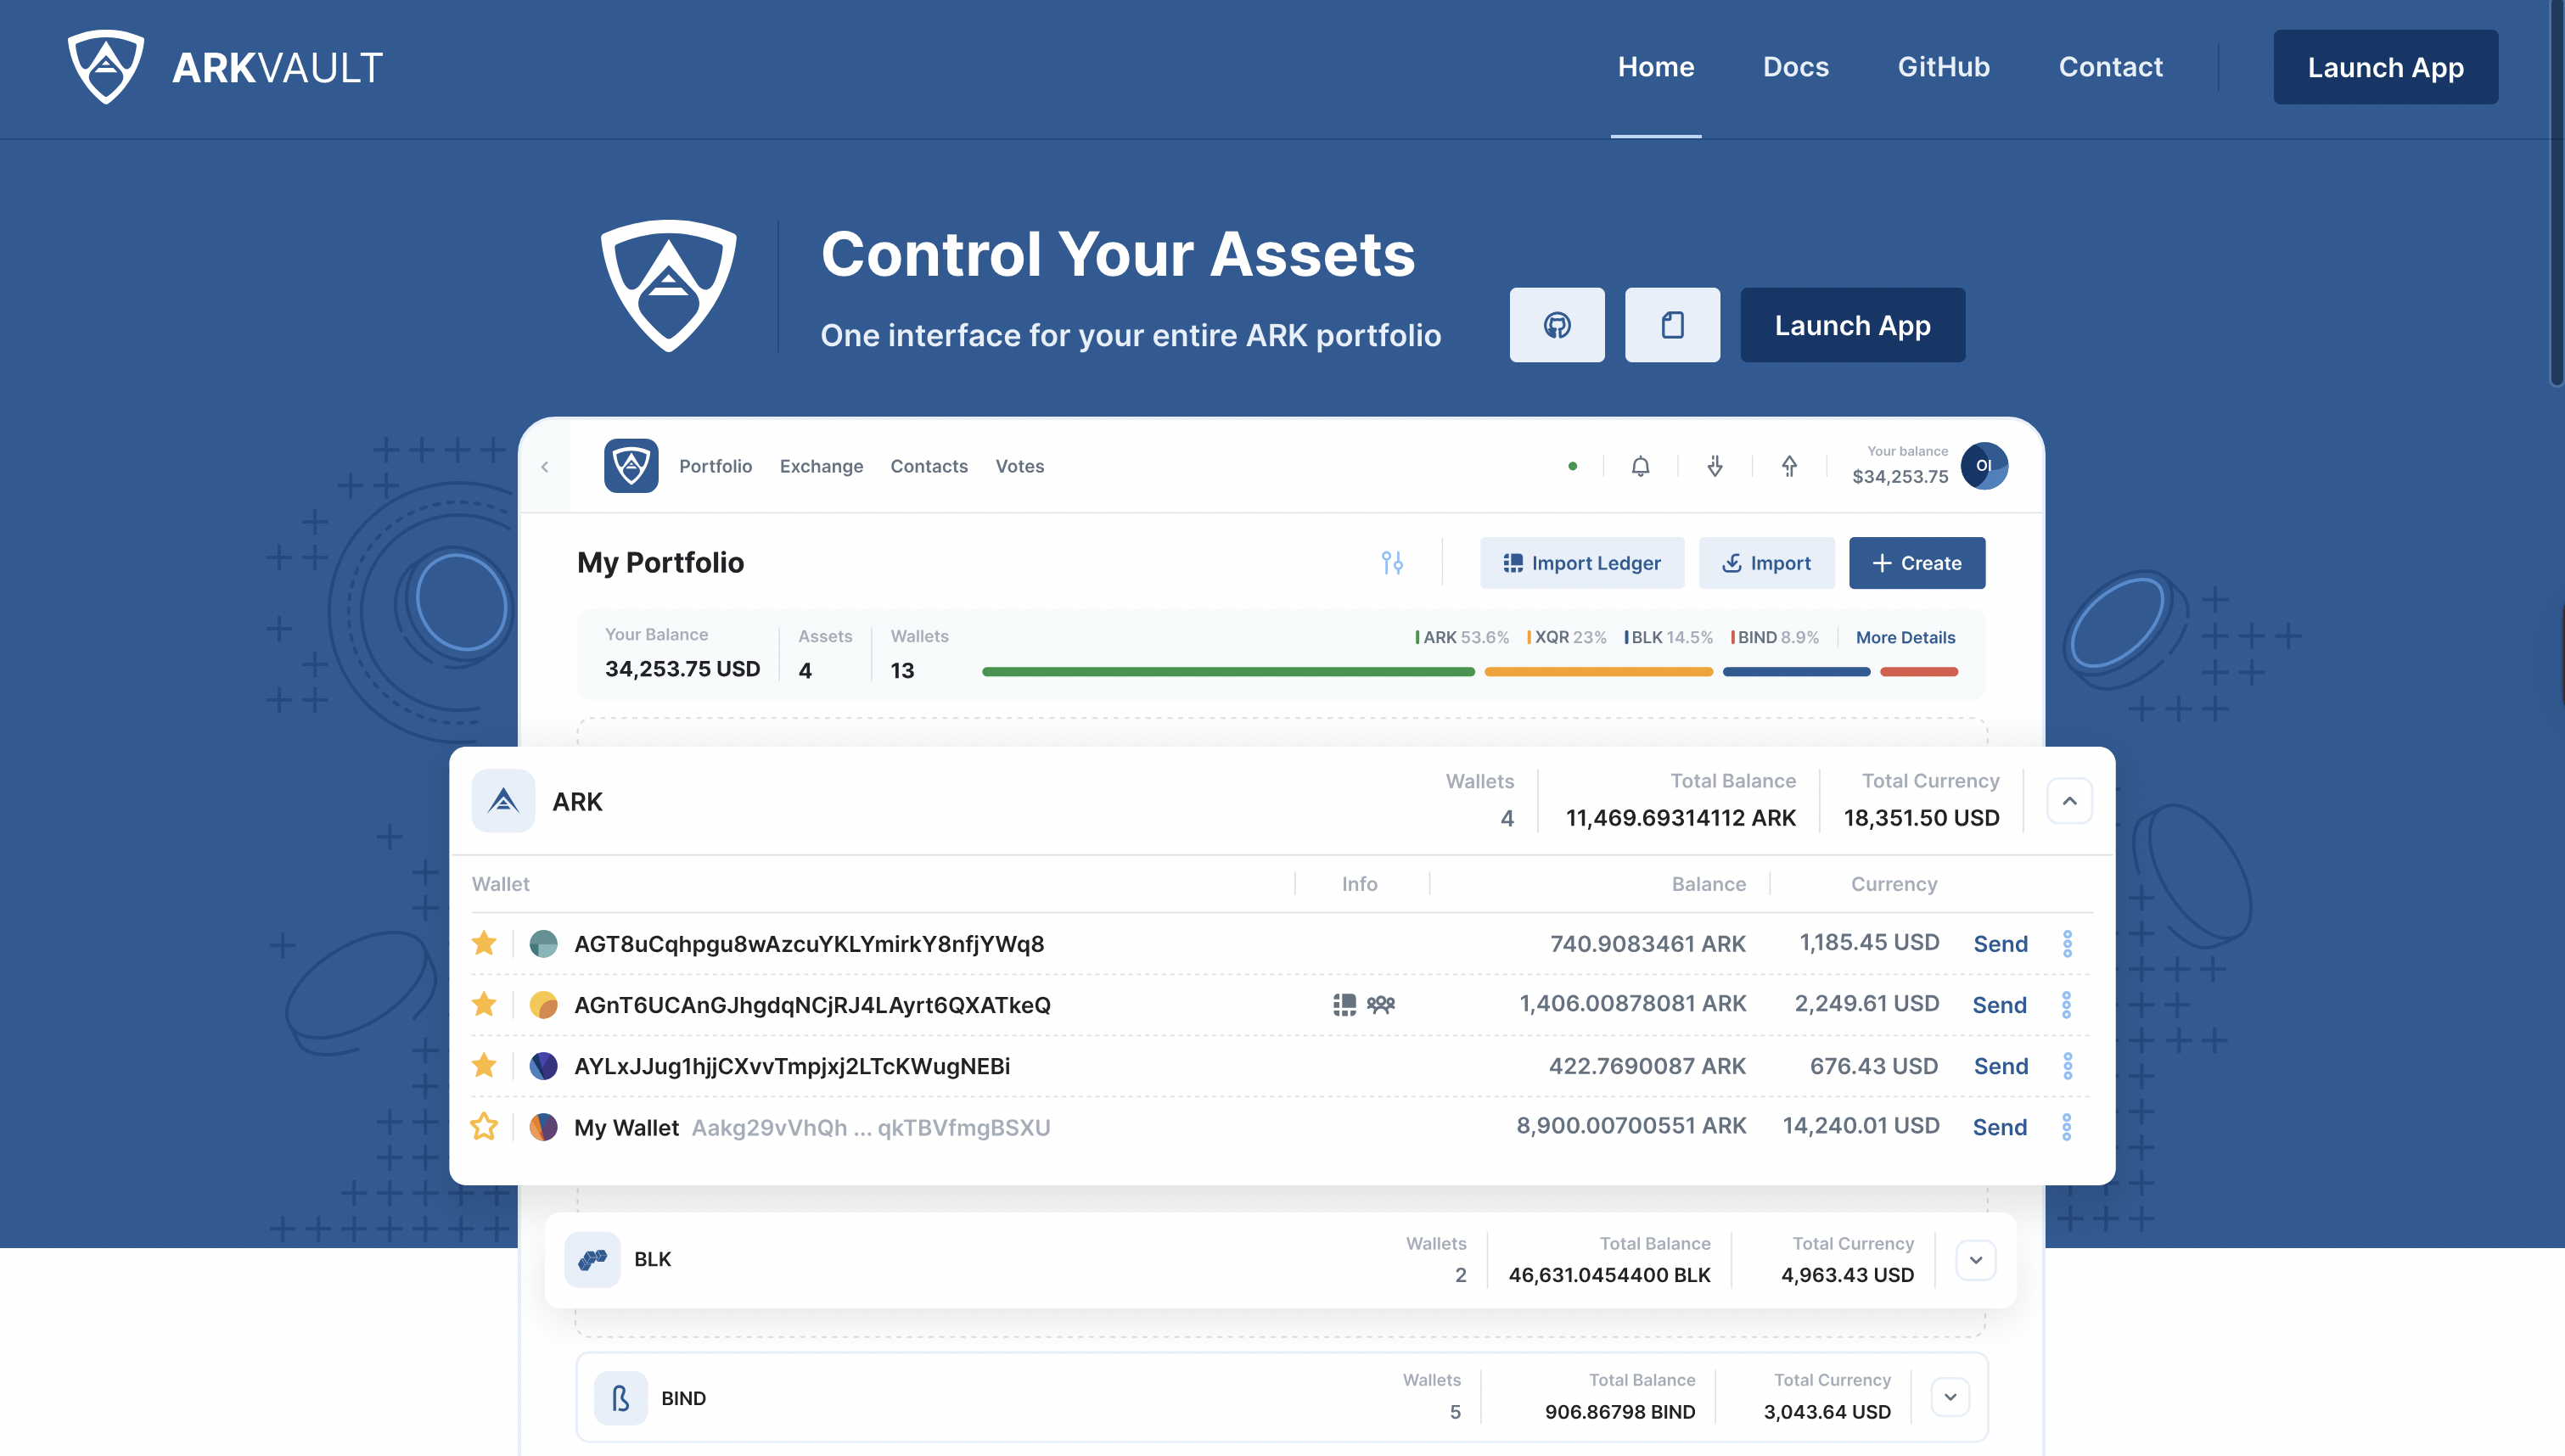Expand the BLK wallet group

click(x=1975, y=1259)
